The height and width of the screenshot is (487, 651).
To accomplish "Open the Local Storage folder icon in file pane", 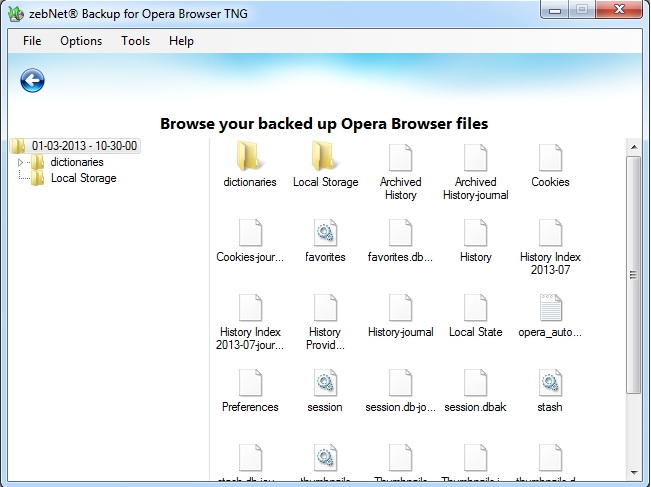I will pos(325,157).
